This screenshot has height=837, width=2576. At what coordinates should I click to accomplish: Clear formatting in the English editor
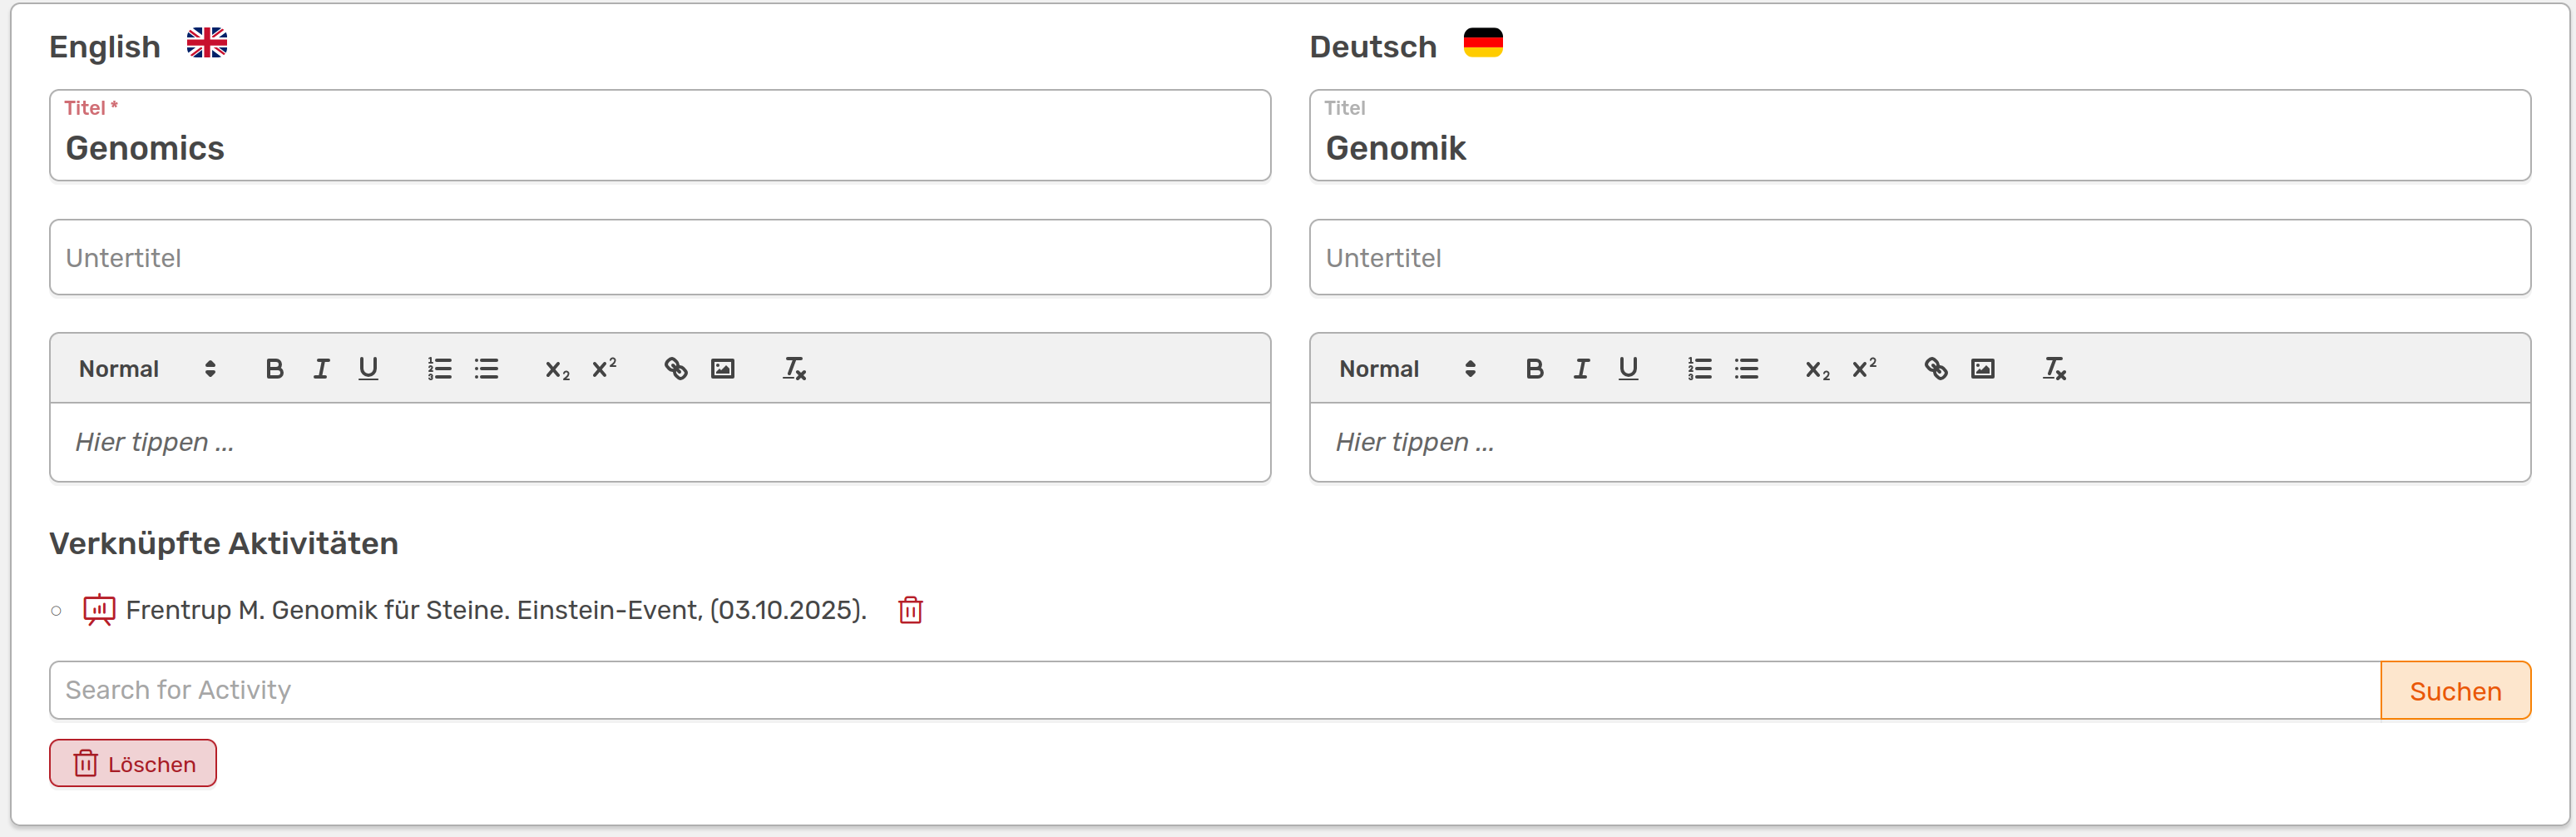(794, 369)
